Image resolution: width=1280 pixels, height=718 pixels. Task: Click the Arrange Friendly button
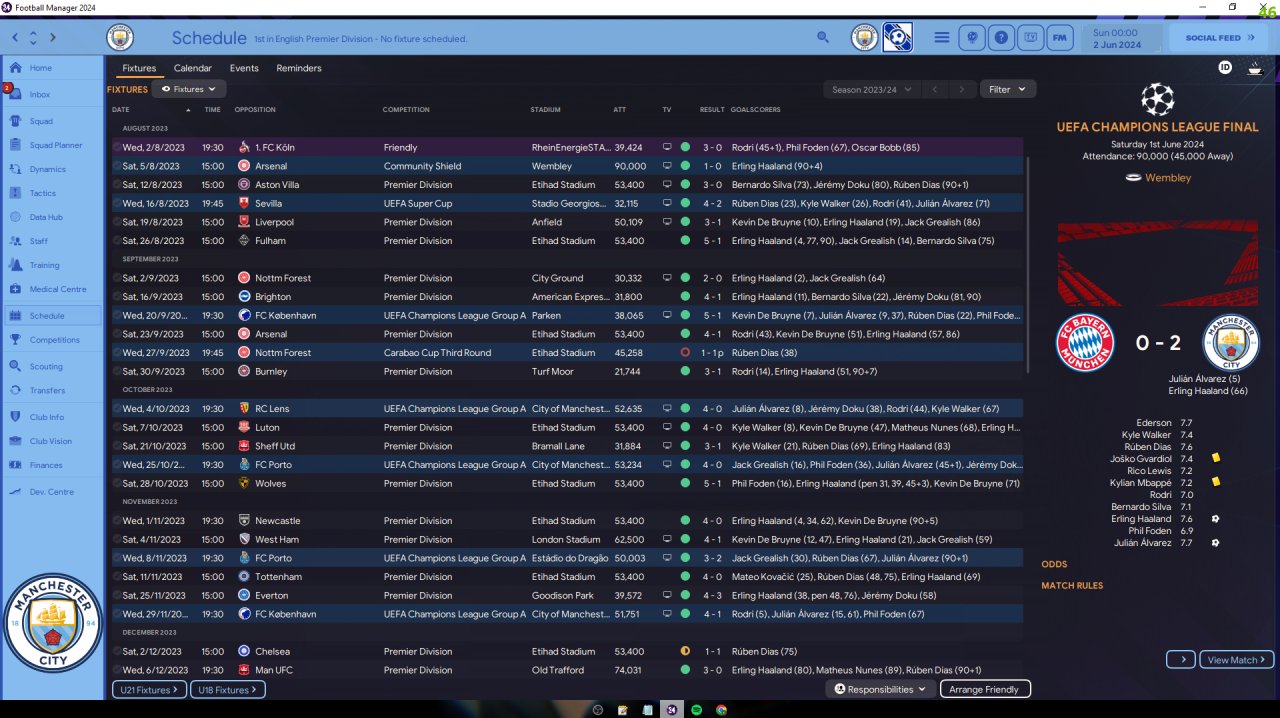click(x=985, y=689)
